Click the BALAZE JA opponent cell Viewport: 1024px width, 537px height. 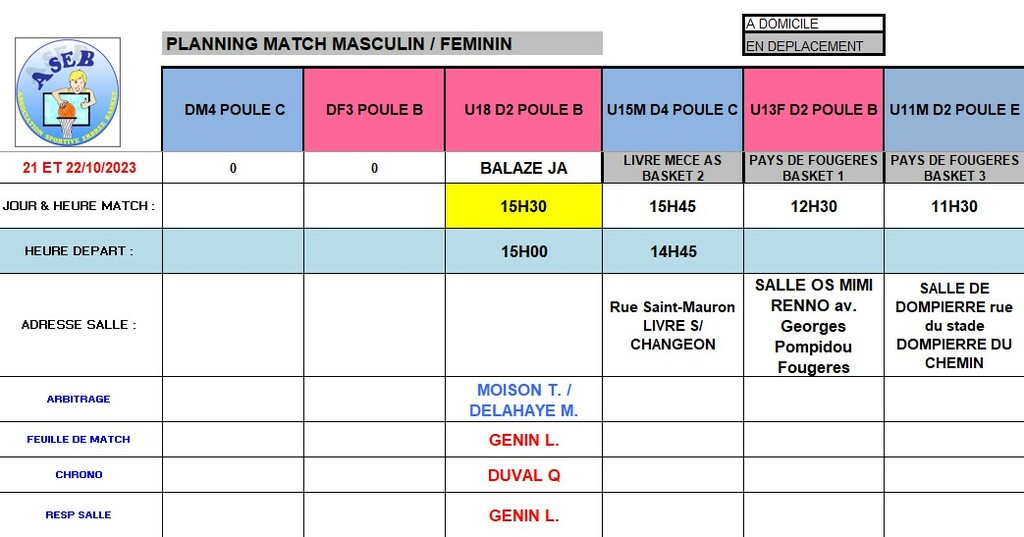click(523, 168)
